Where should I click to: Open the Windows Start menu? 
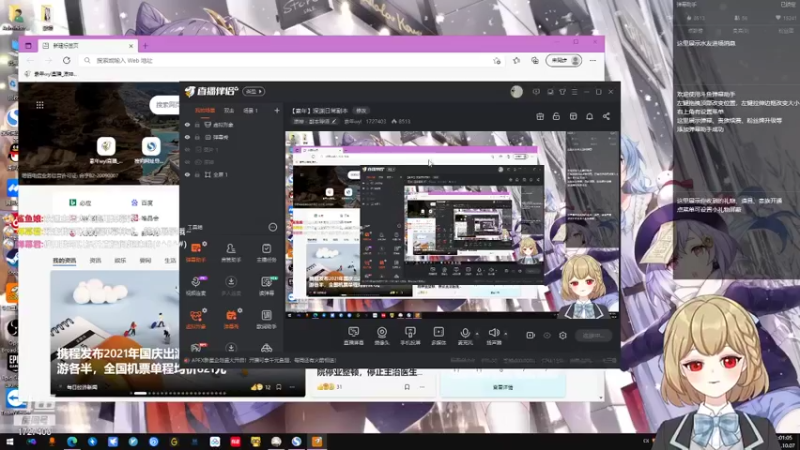pyautogui.click(x=9, y=442)
